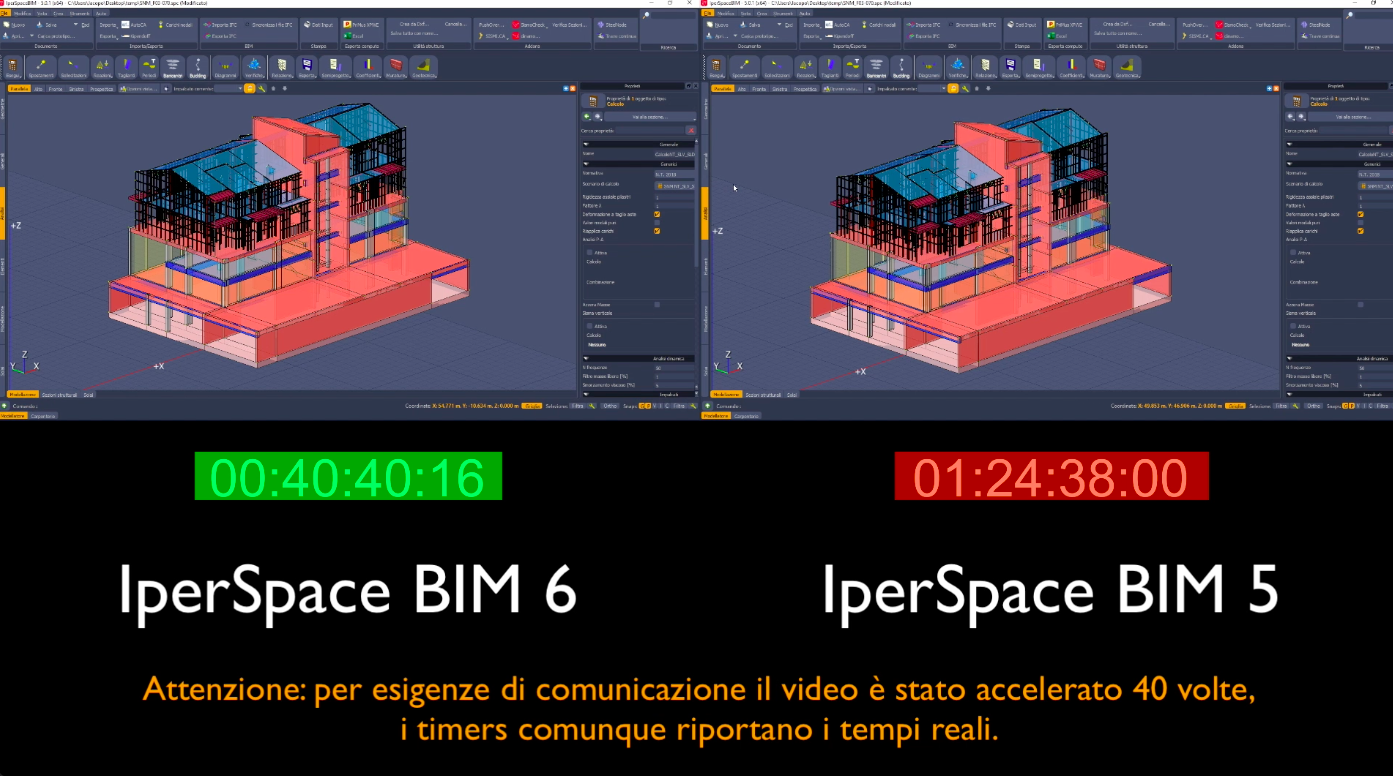Screen dimensions: 1393x776
Task: Click the green back arrow in BIM 6 properties panel
Action: pos(588,117)
